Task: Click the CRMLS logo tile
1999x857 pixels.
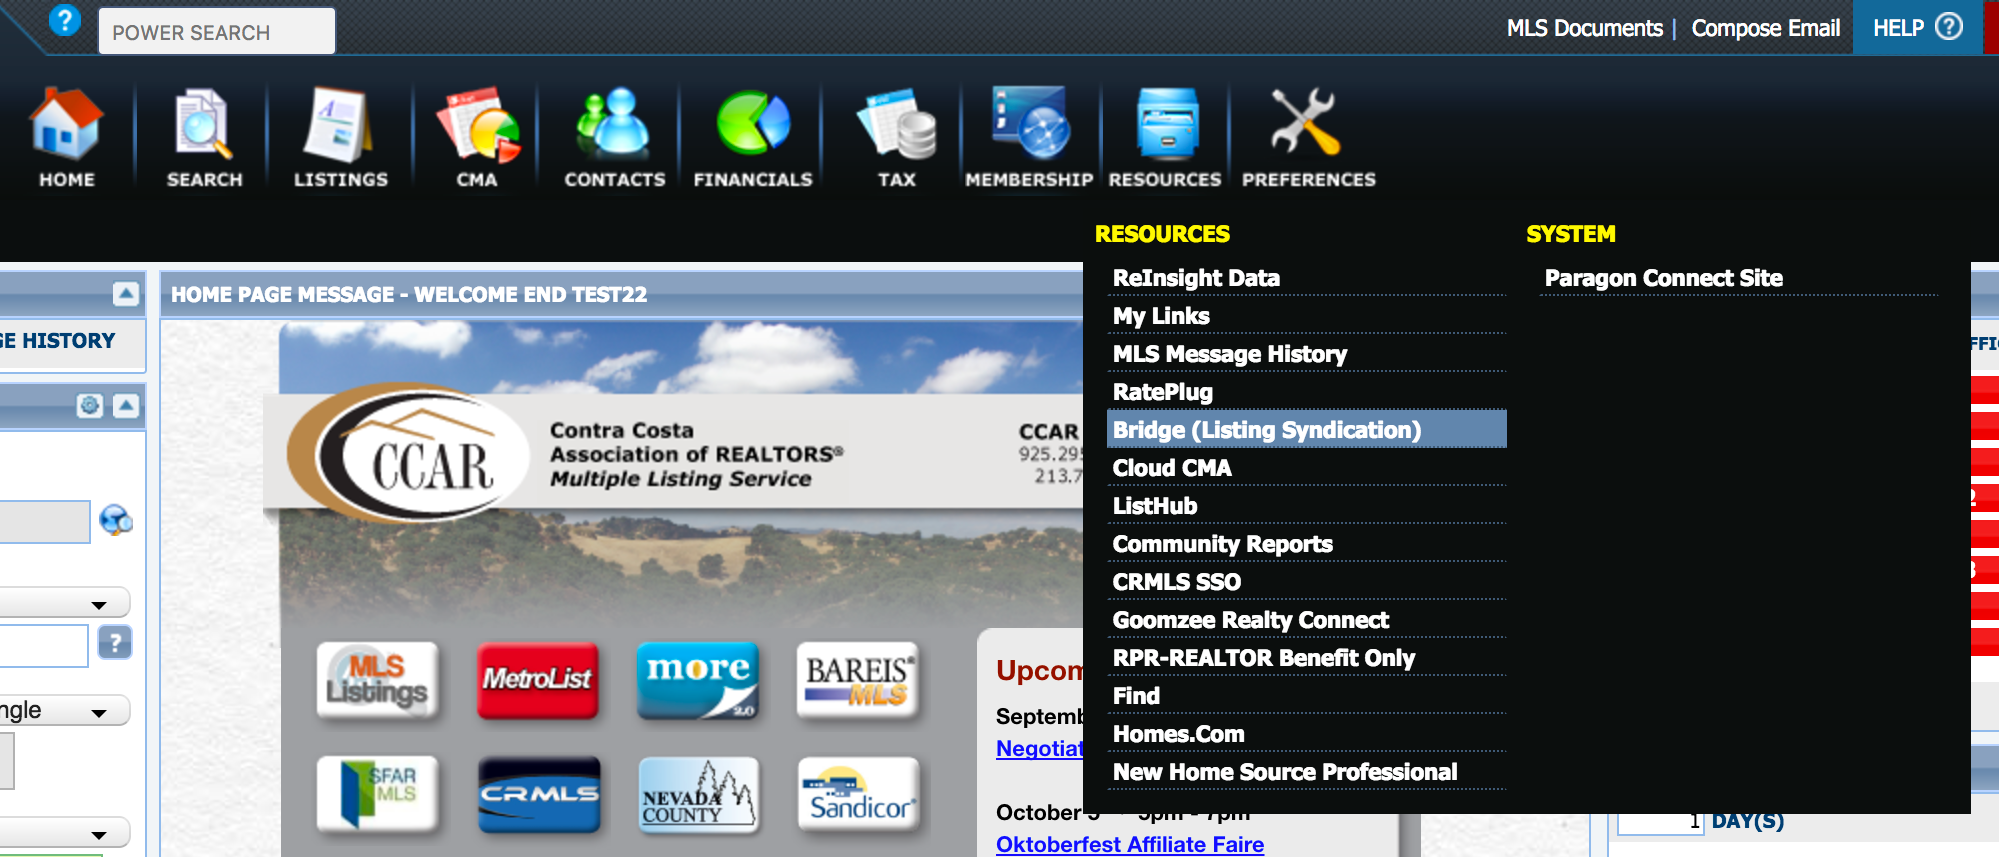Action: click(x=539, y=794)
